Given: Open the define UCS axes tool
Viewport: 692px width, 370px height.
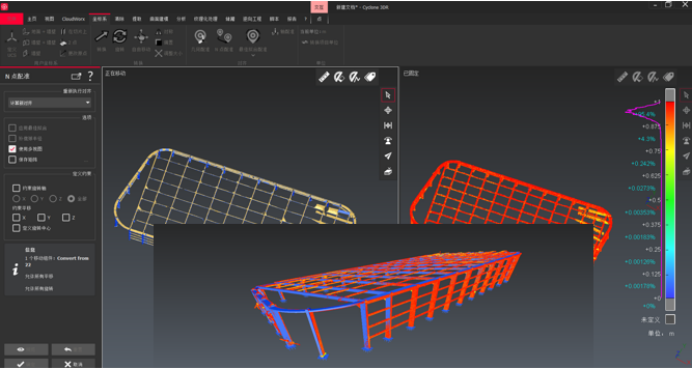Looking at the screenshot, I should [11, 37].
